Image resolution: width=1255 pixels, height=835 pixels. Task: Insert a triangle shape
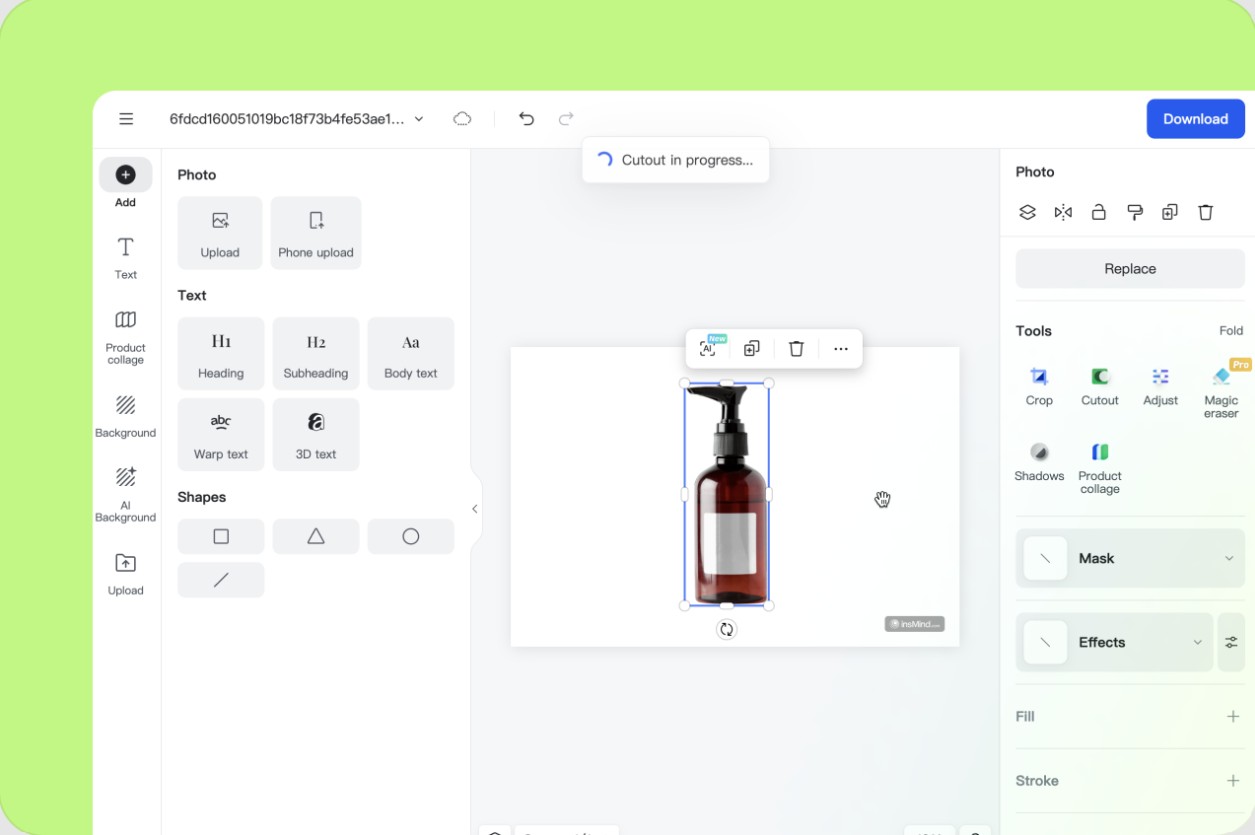(x=316, y=536)
